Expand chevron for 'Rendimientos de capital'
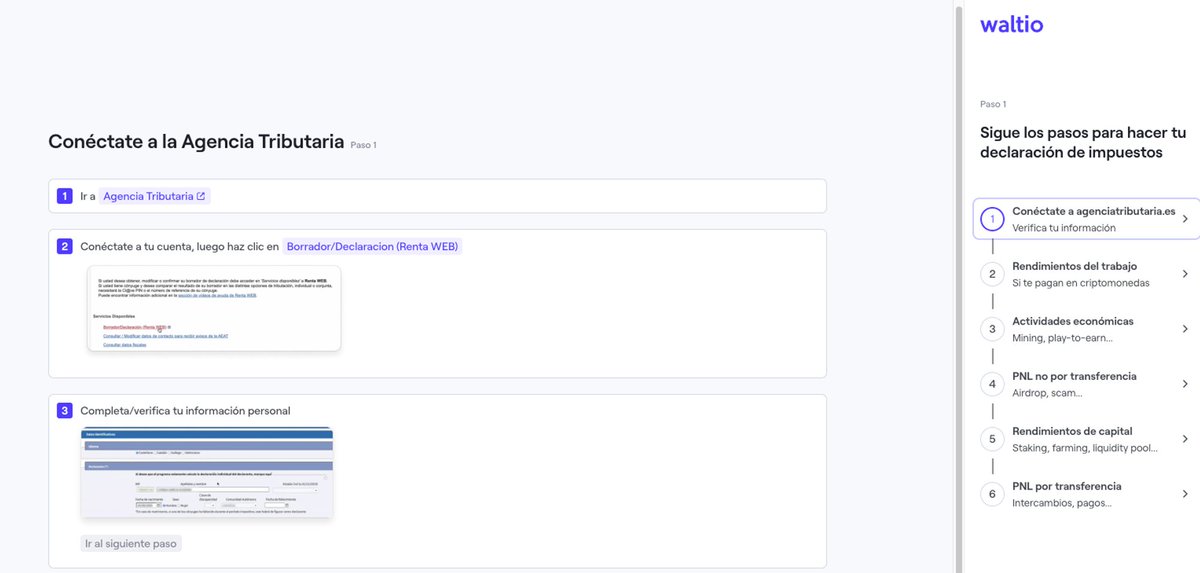 coord(1185,439)
